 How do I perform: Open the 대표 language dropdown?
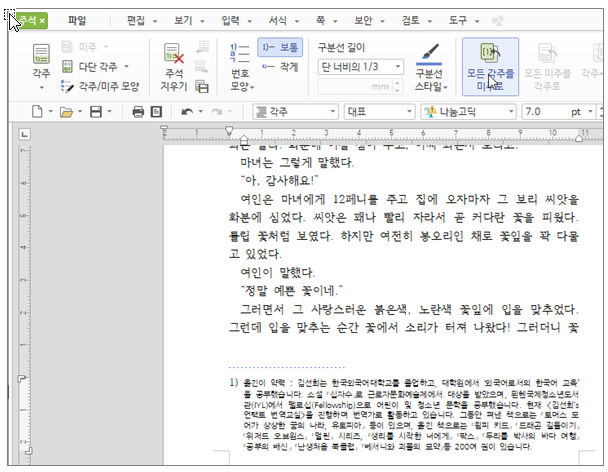[x=409, y=112]
